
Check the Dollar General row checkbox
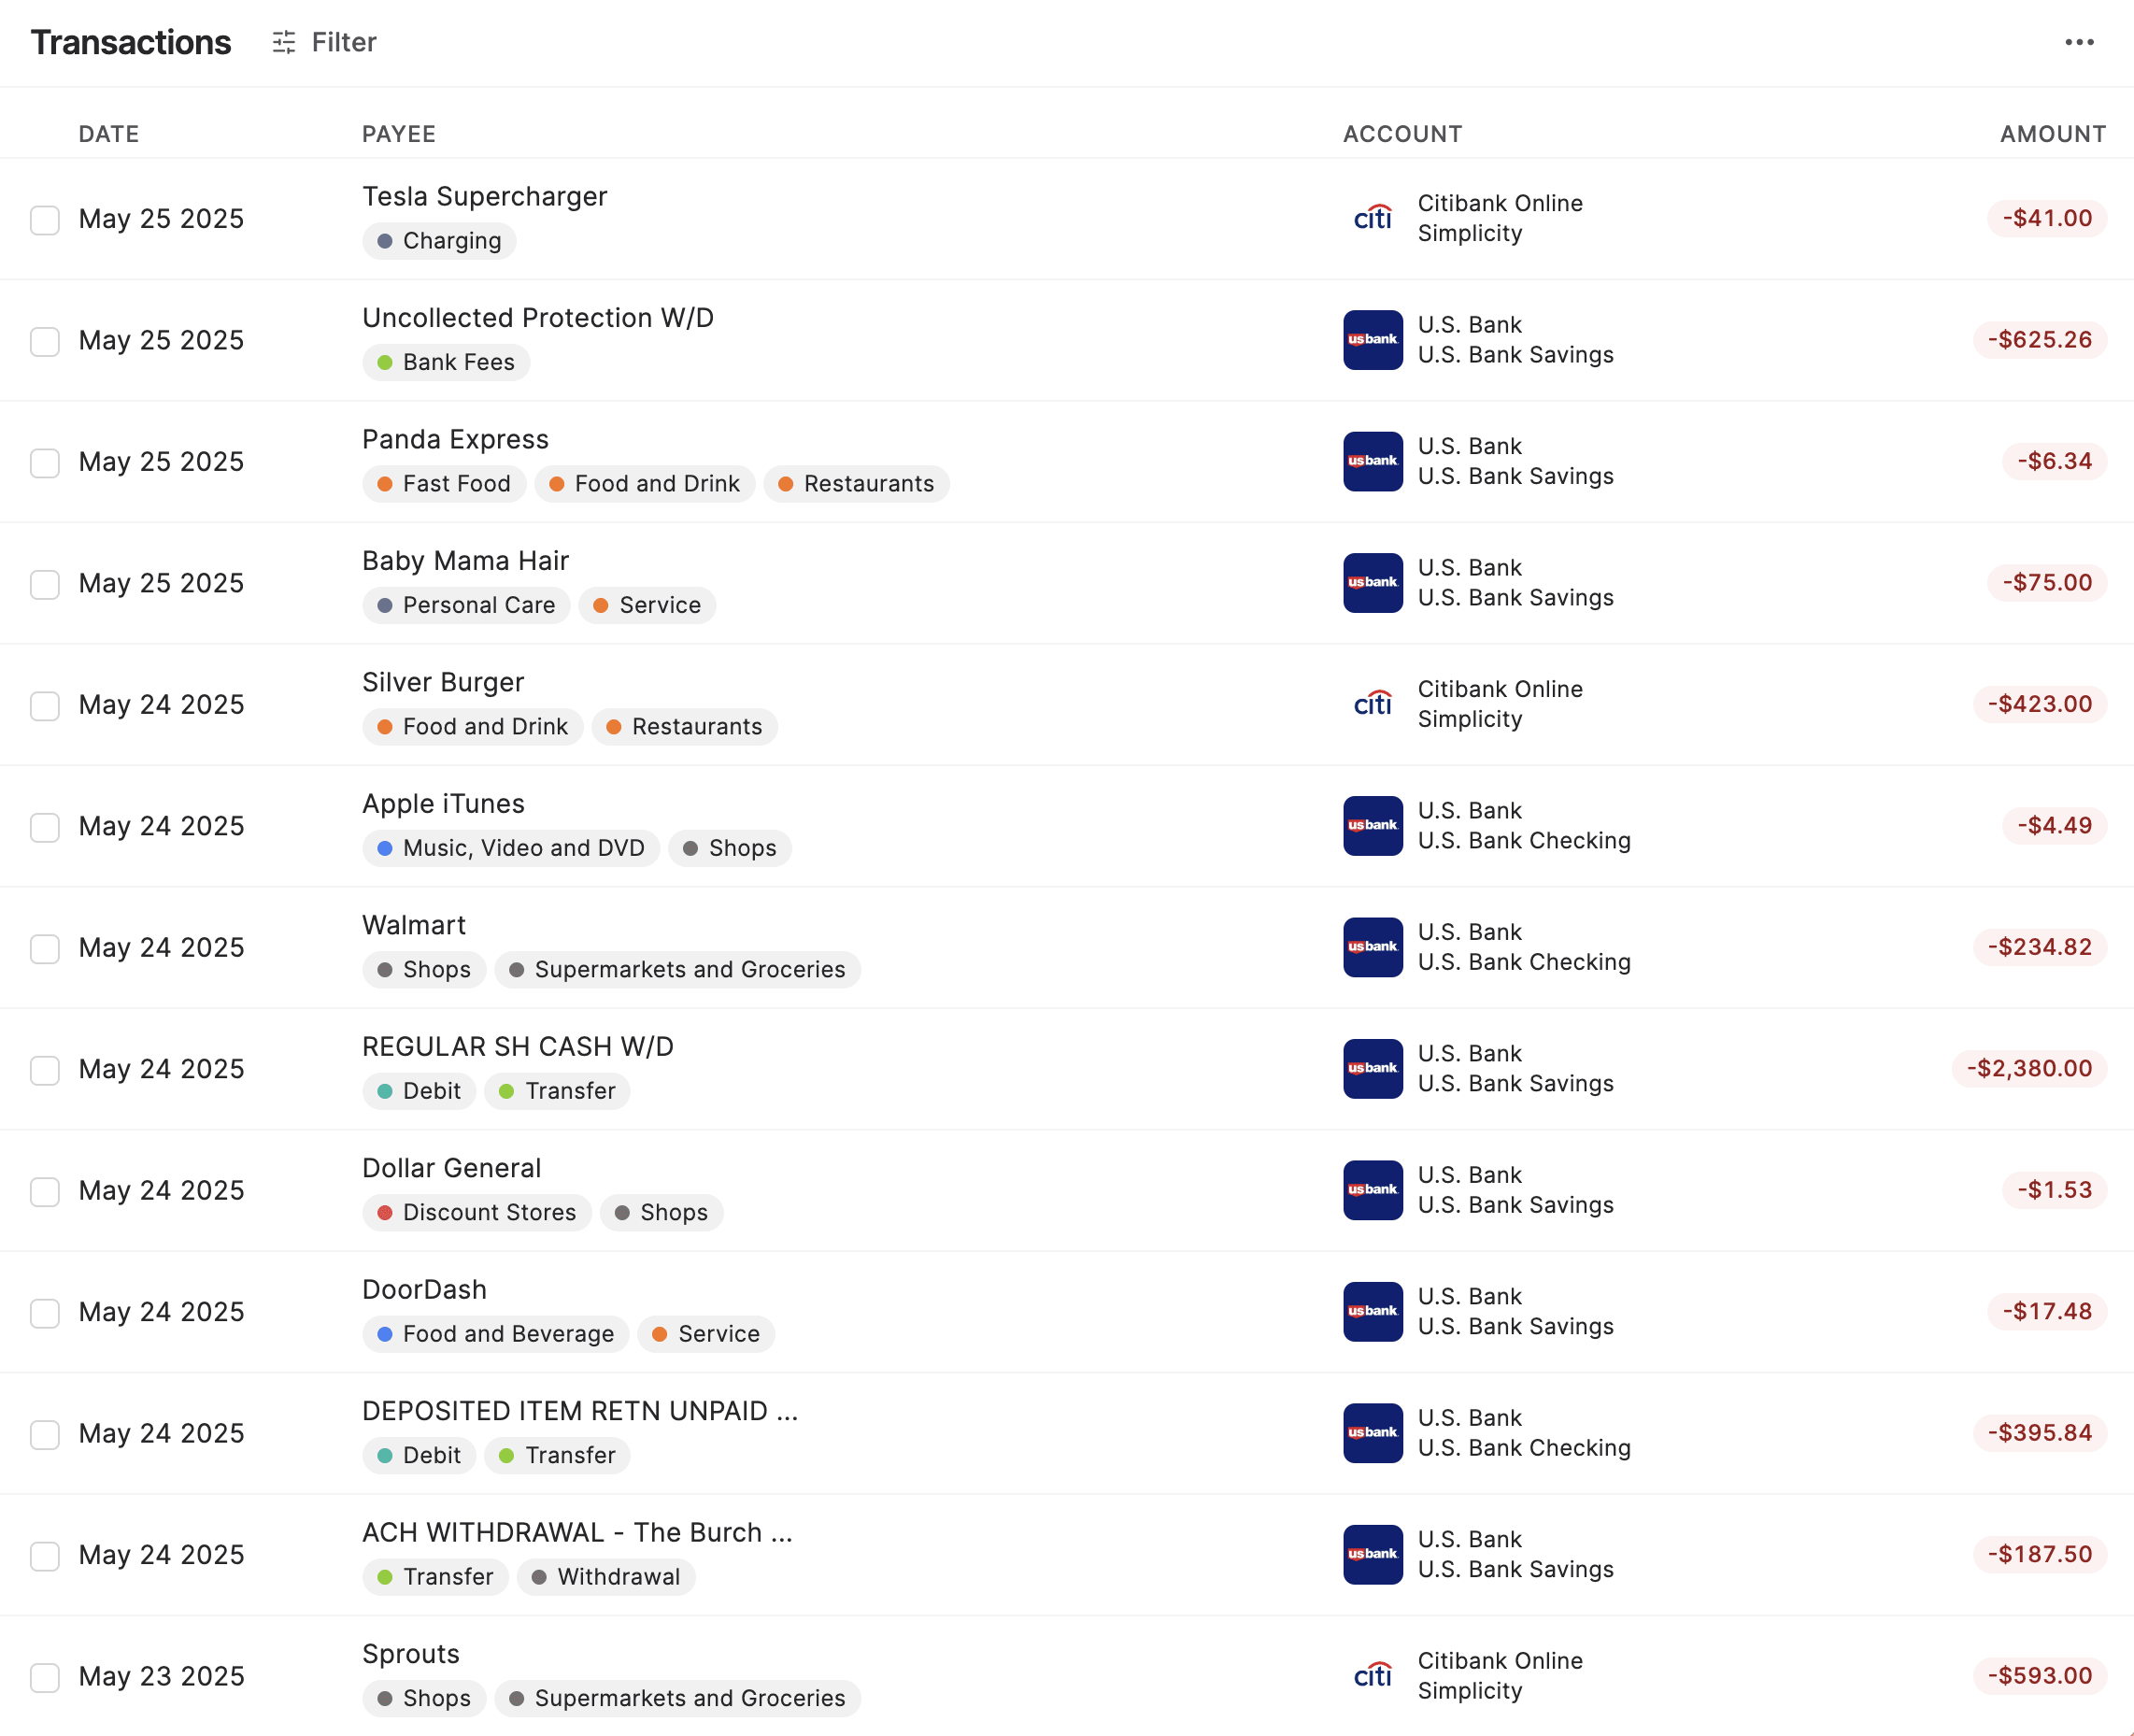[45, 1191]
